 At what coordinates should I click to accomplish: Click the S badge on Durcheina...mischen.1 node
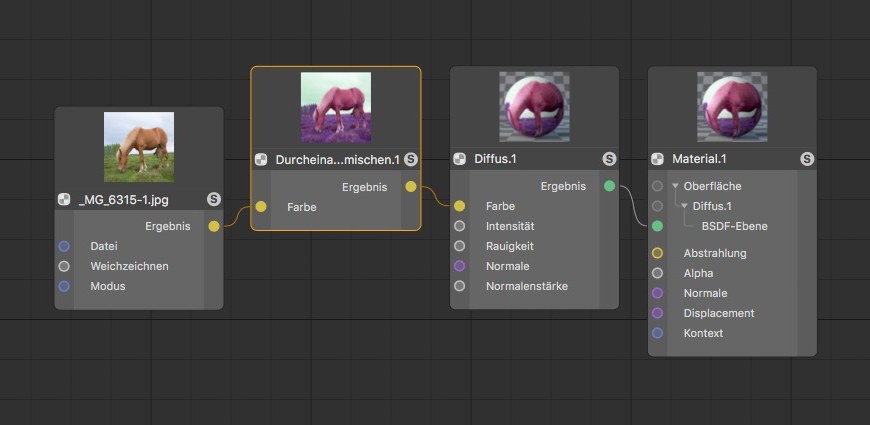click(x=411, y=160)
